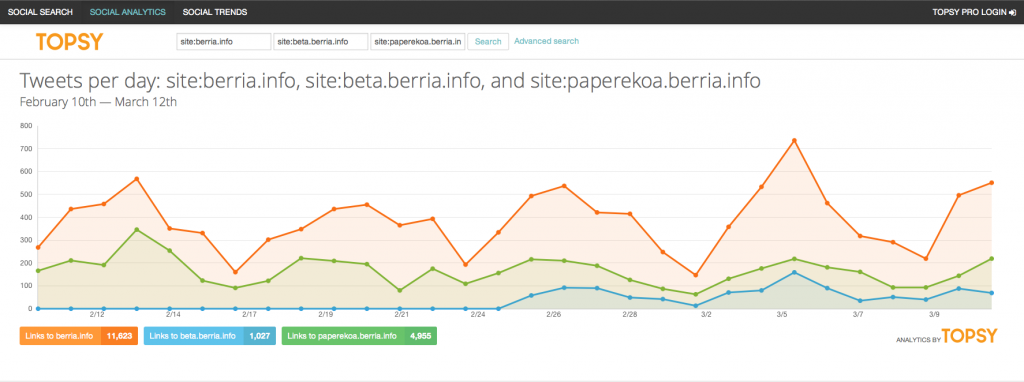
Task: Open the Social Analytics tab
Action: (x=127, y=12)
